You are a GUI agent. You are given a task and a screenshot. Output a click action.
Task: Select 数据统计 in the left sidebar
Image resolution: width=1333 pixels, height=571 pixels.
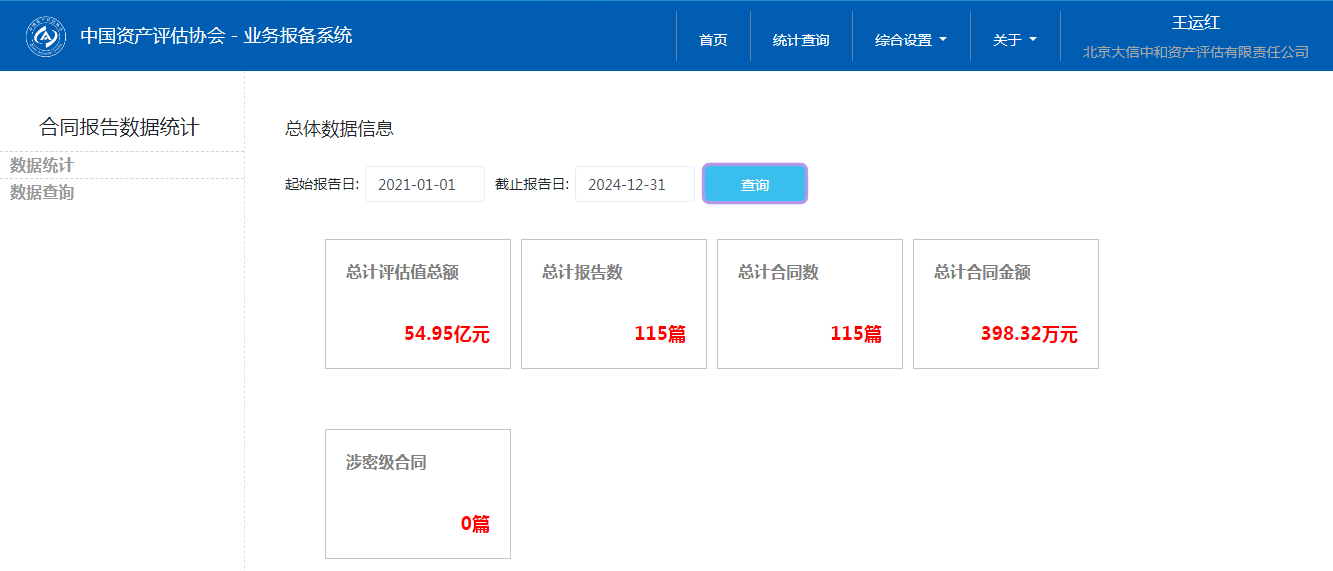click(x=42, y=165)
